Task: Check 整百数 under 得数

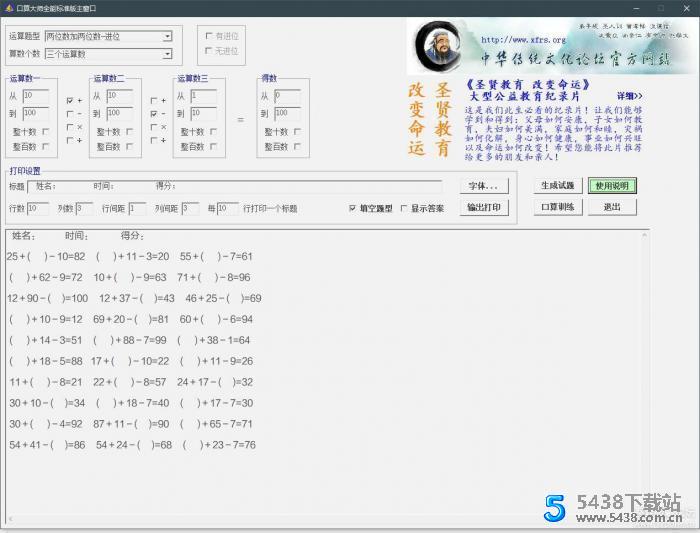Action: pos(297,146)
